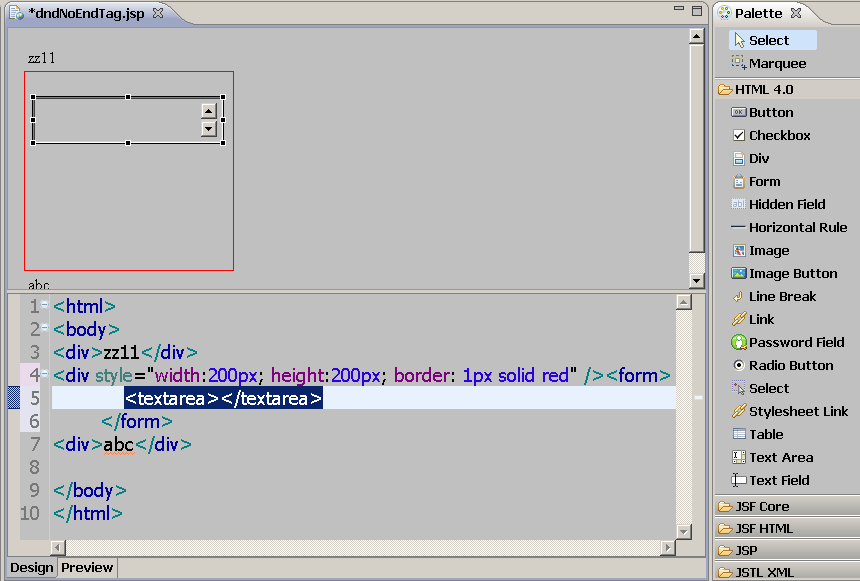Close the Palette view
Image resolution: width=860 pixels, height=581 pixels.
click(796, 13)
